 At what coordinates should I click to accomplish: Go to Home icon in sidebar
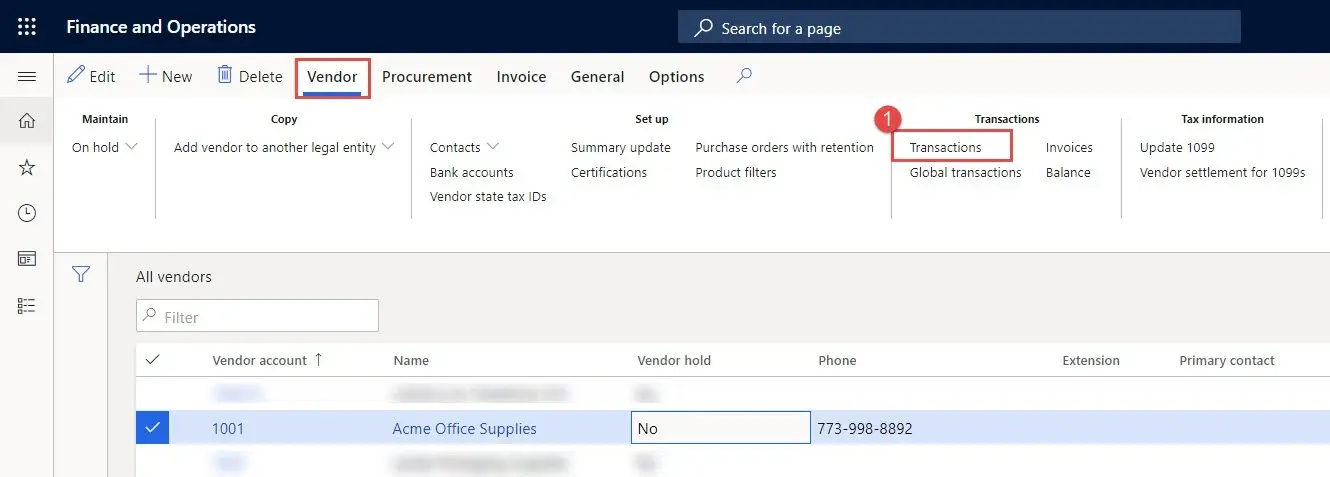(27, 121)
